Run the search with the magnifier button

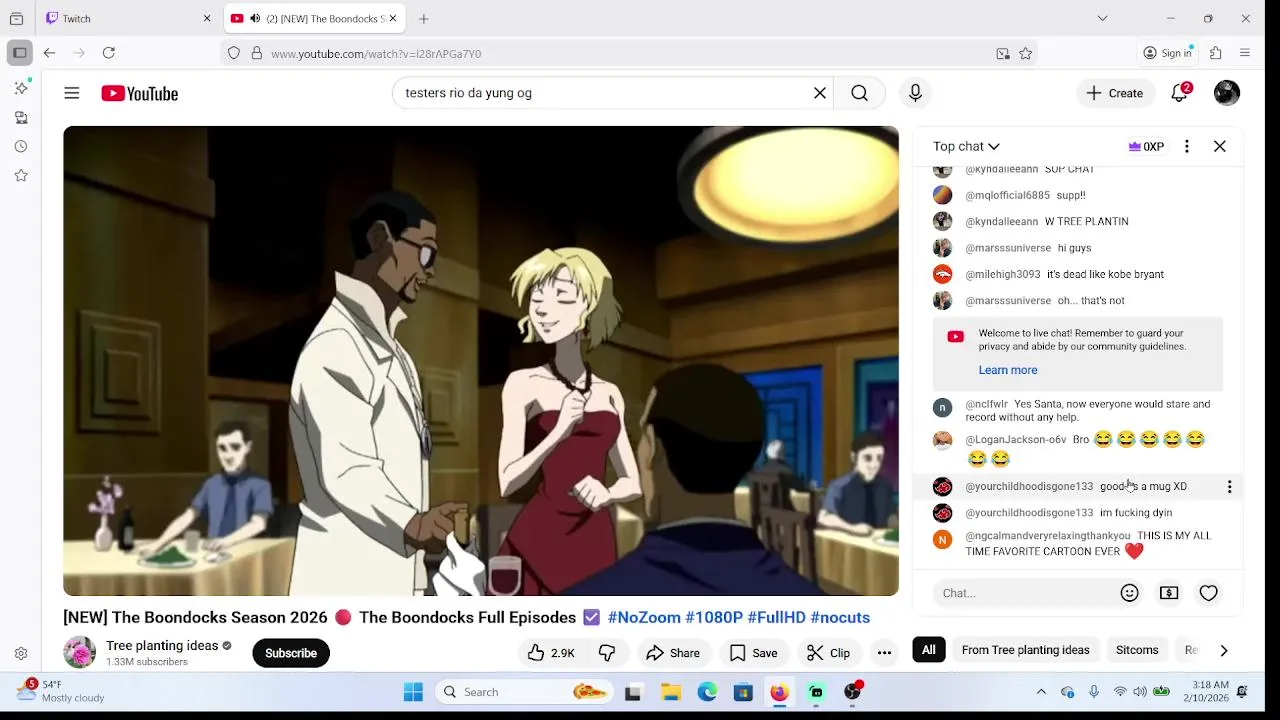[860, 93]
